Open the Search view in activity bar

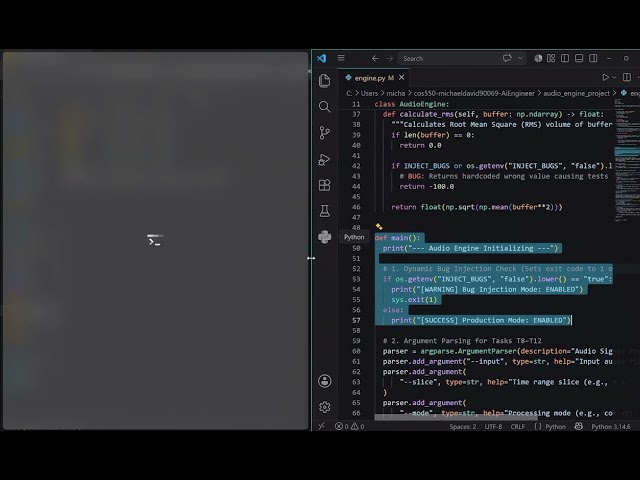click(324, 107)
